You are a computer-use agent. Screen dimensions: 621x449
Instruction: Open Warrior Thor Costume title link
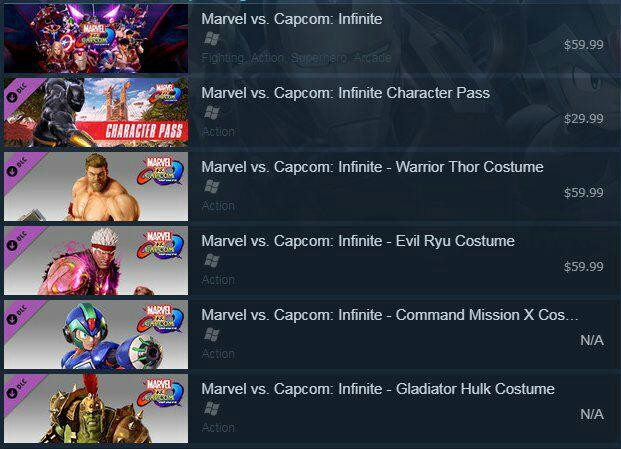click(x=372, y=167)
